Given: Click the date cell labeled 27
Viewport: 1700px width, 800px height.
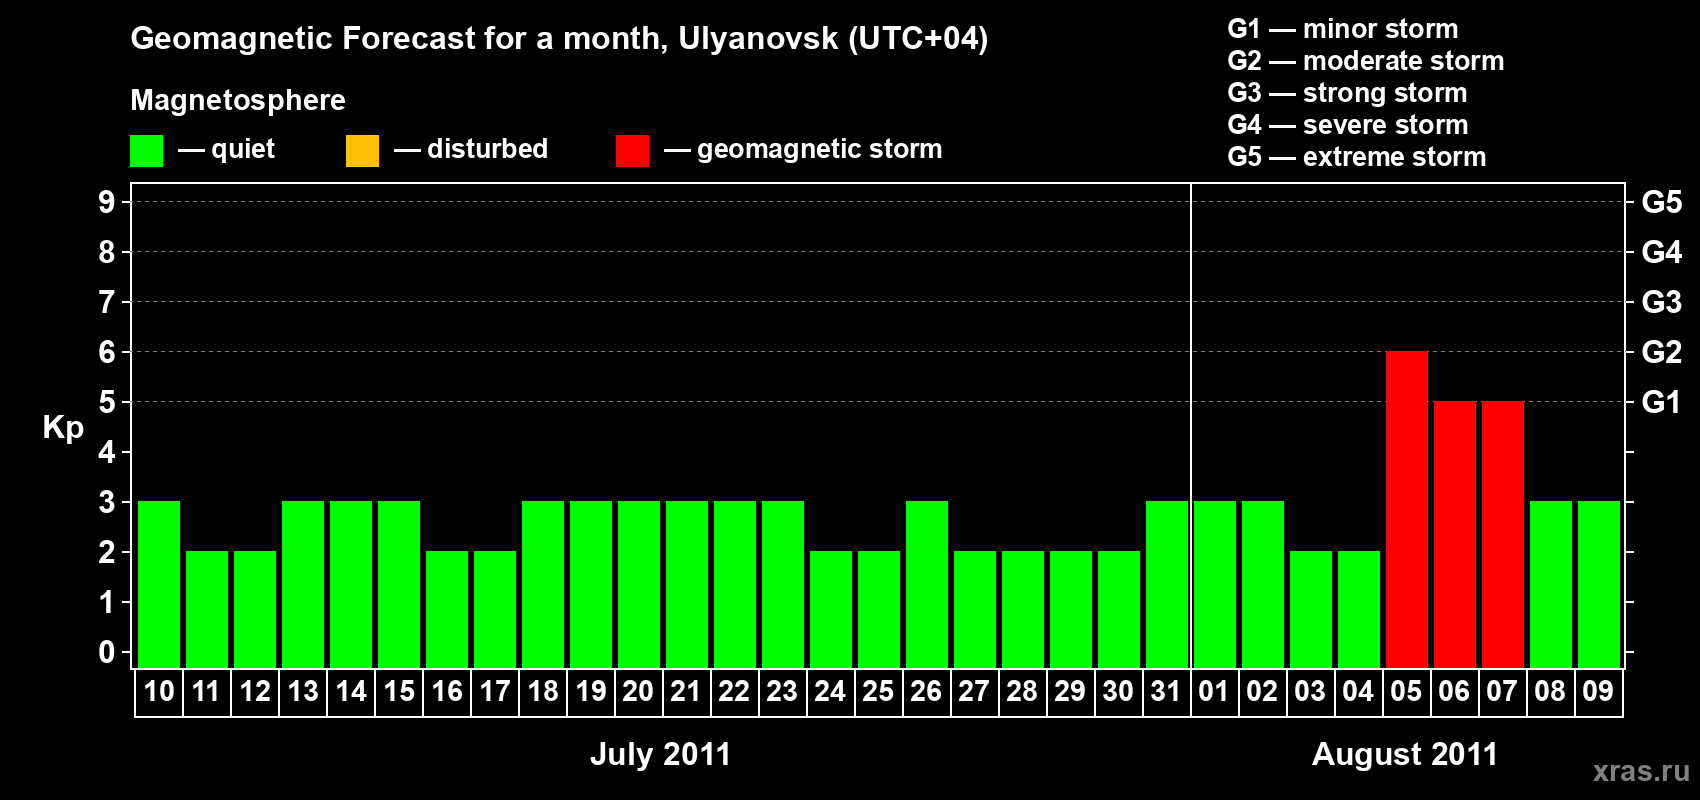Looking at the screenshot, I should tap(975, 692).
